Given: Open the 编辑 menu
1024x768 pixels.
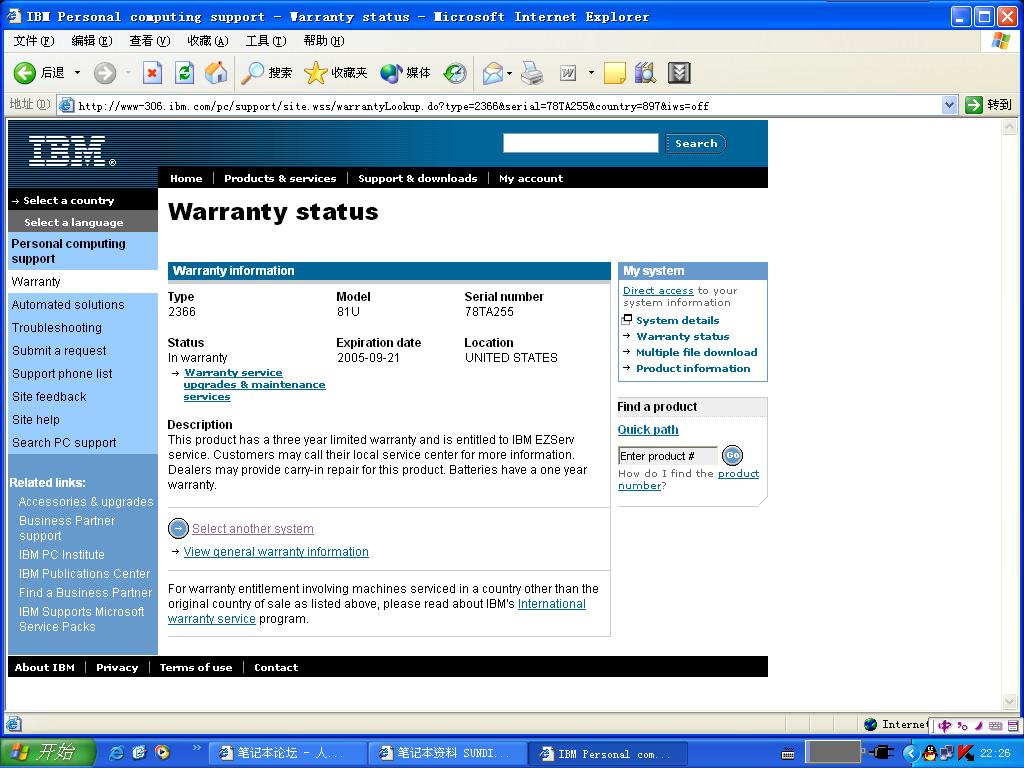Looking at the screenshot, I should tap(91, 40).
